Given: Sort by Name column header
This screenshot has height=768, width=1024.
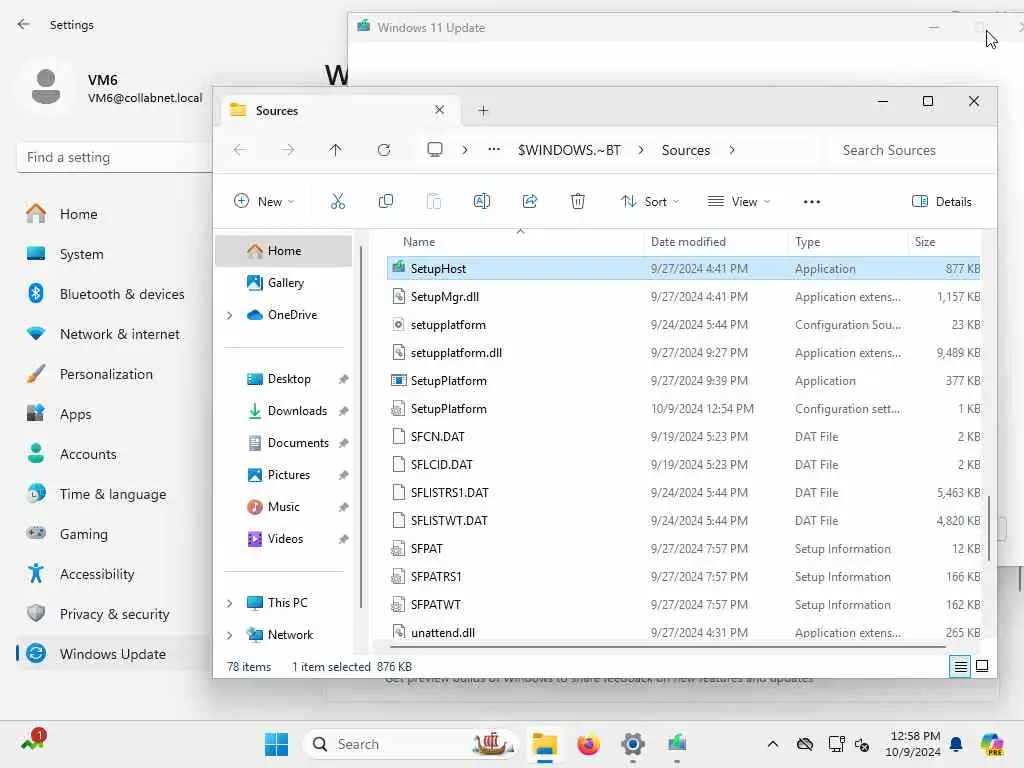Looking at the screenshot, I should point(419,242).
